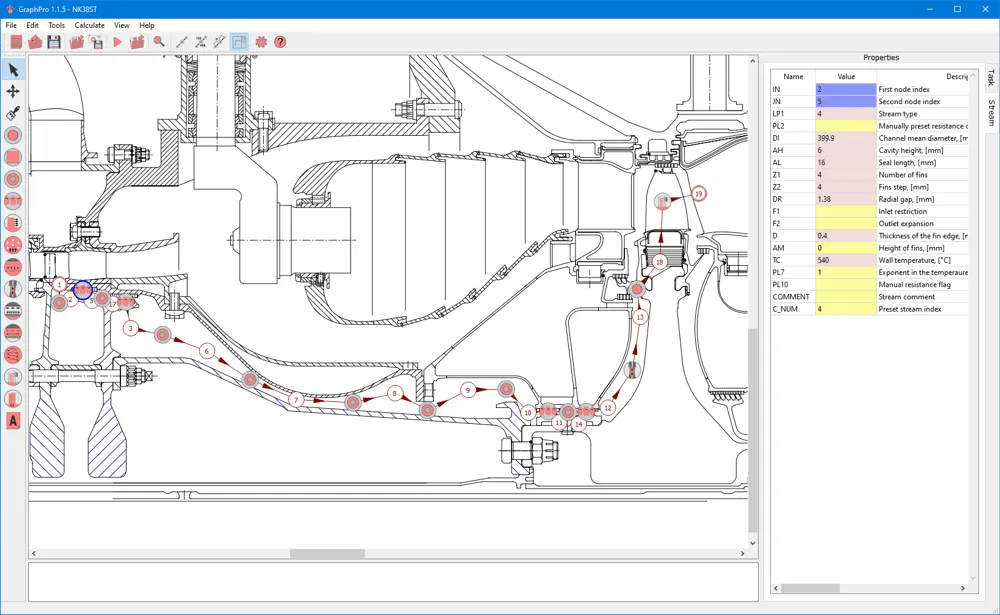Screen dimensions: 1000x615
Task: Open the File menu
Action: [x=11, y=26]
